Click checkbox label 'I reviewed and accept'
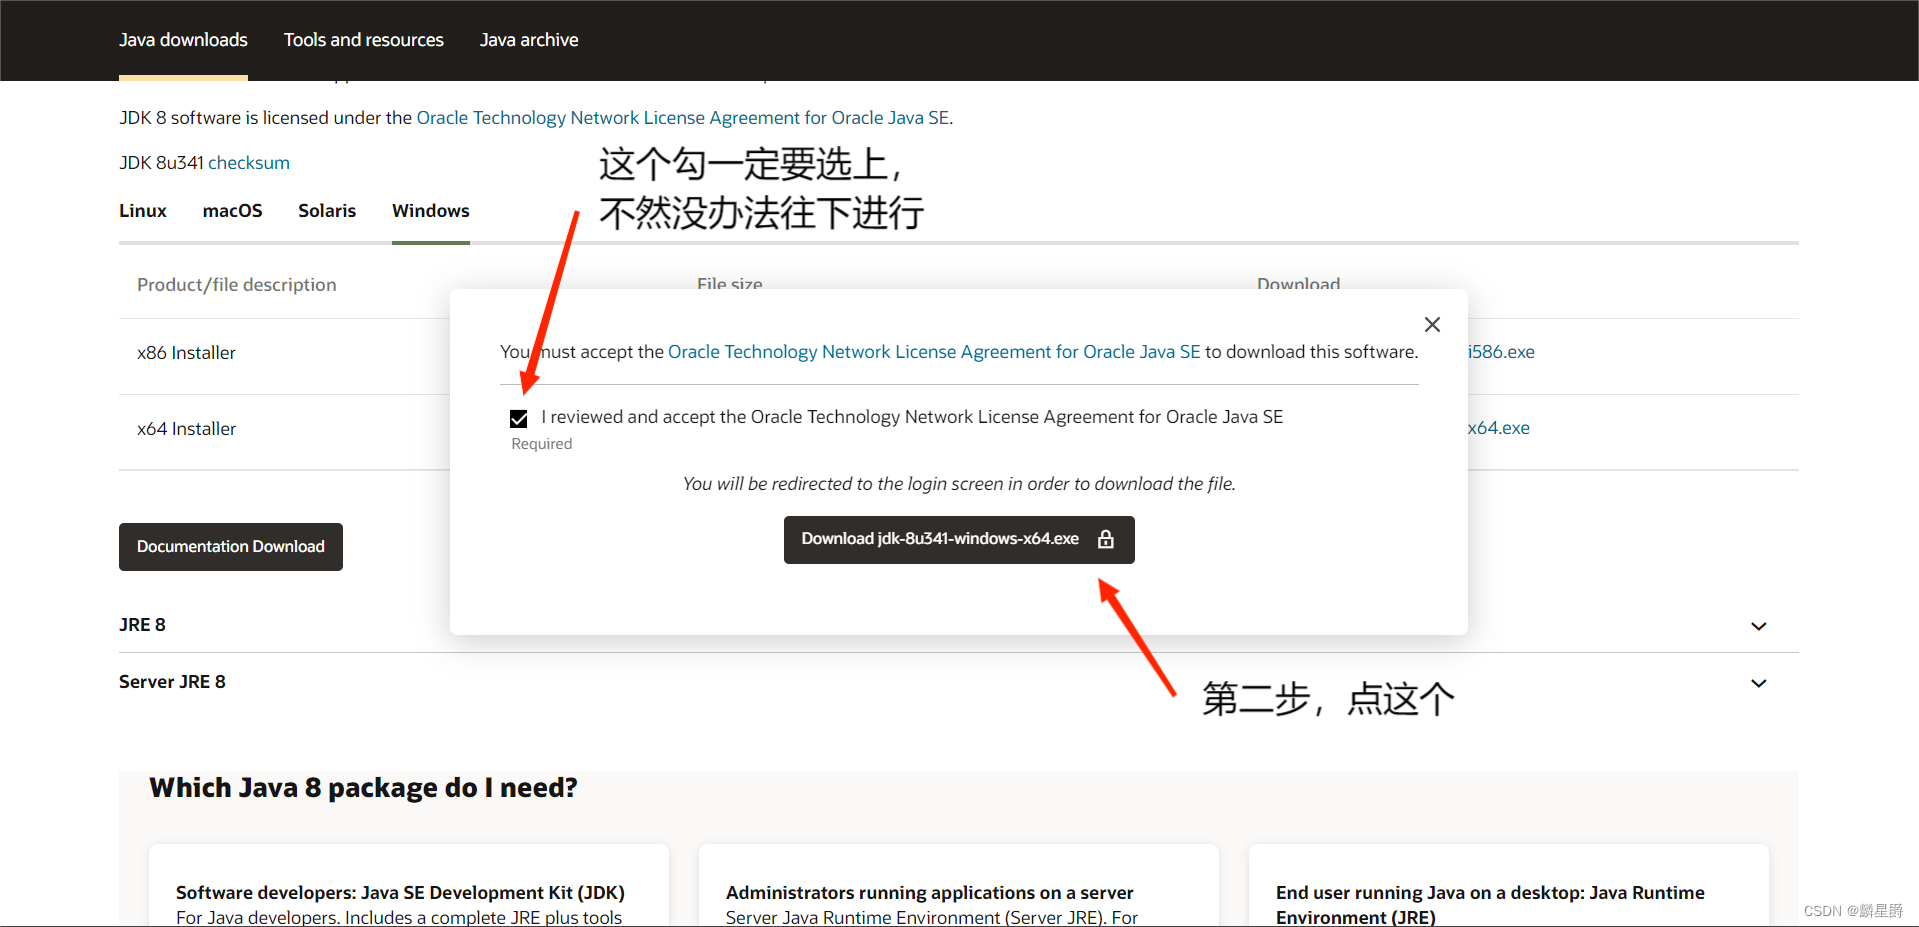The width and height of the screenshot is (1919, 927). (912, 417)
